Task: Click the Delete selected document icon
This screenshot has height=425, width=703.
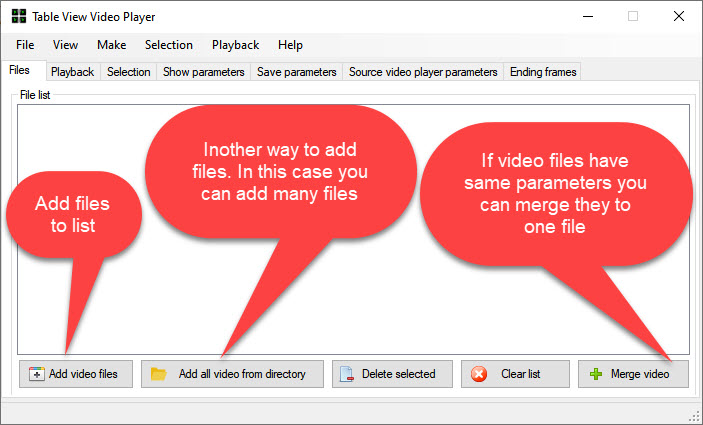Action: [x=347, y=374]
